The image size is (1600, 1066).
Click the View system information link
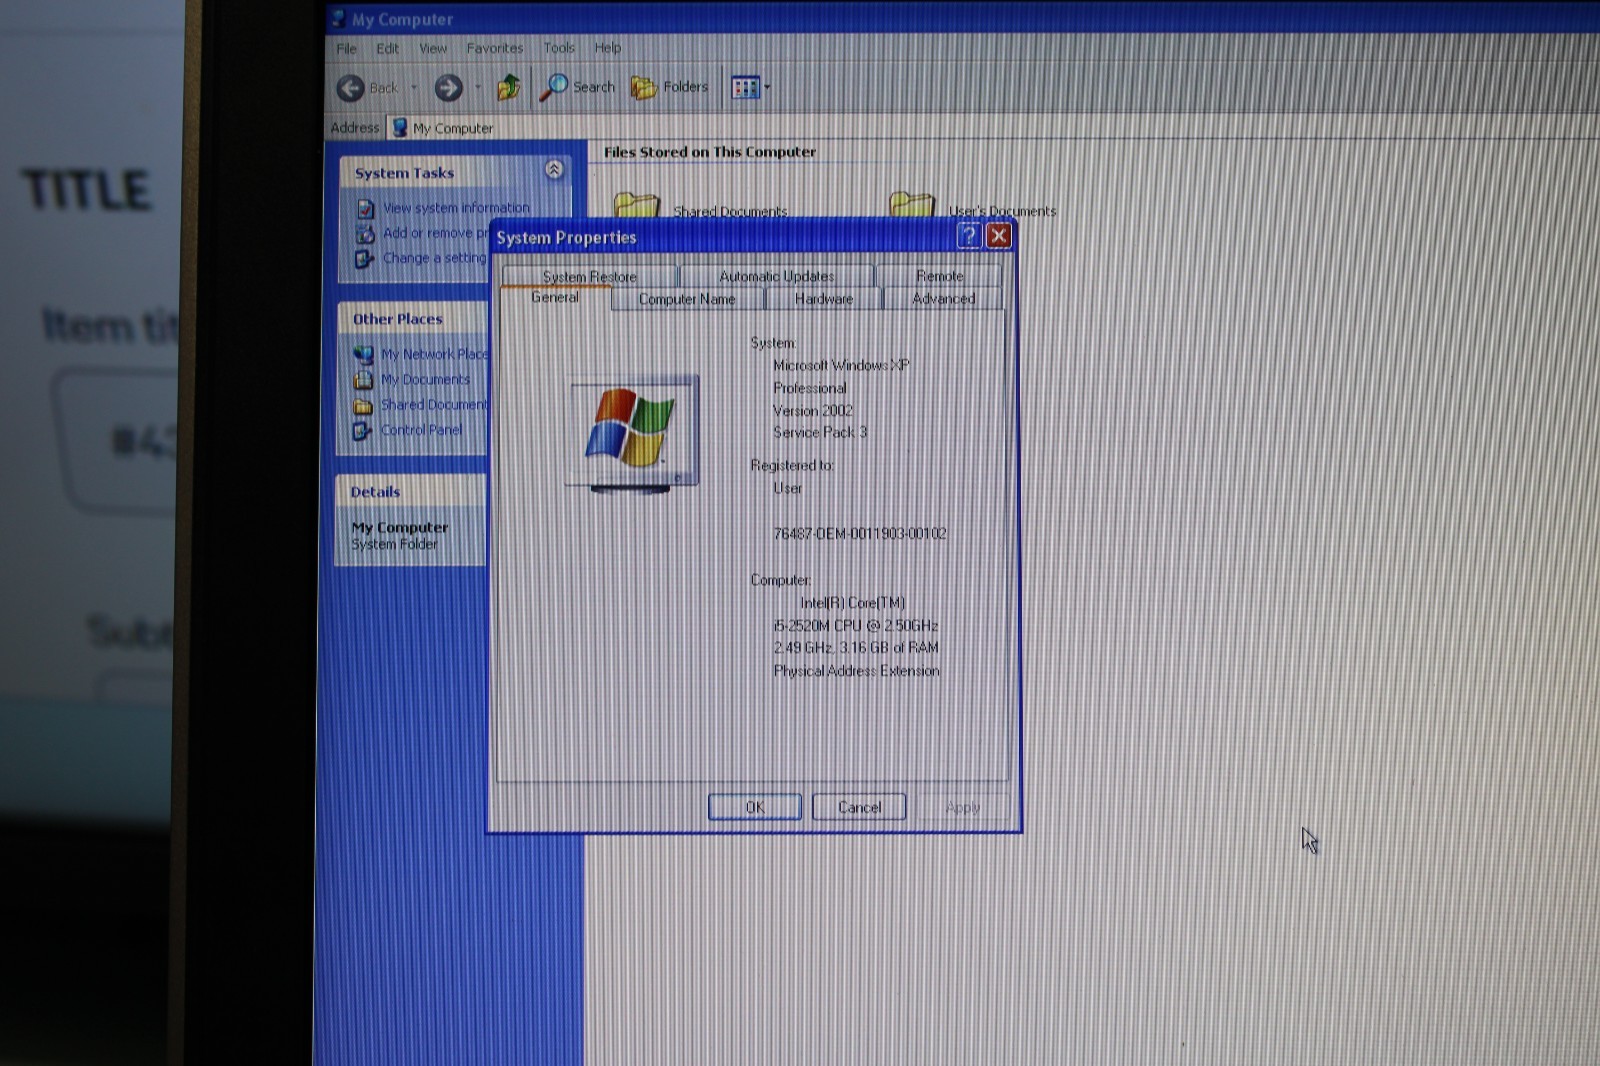(457, 208)
